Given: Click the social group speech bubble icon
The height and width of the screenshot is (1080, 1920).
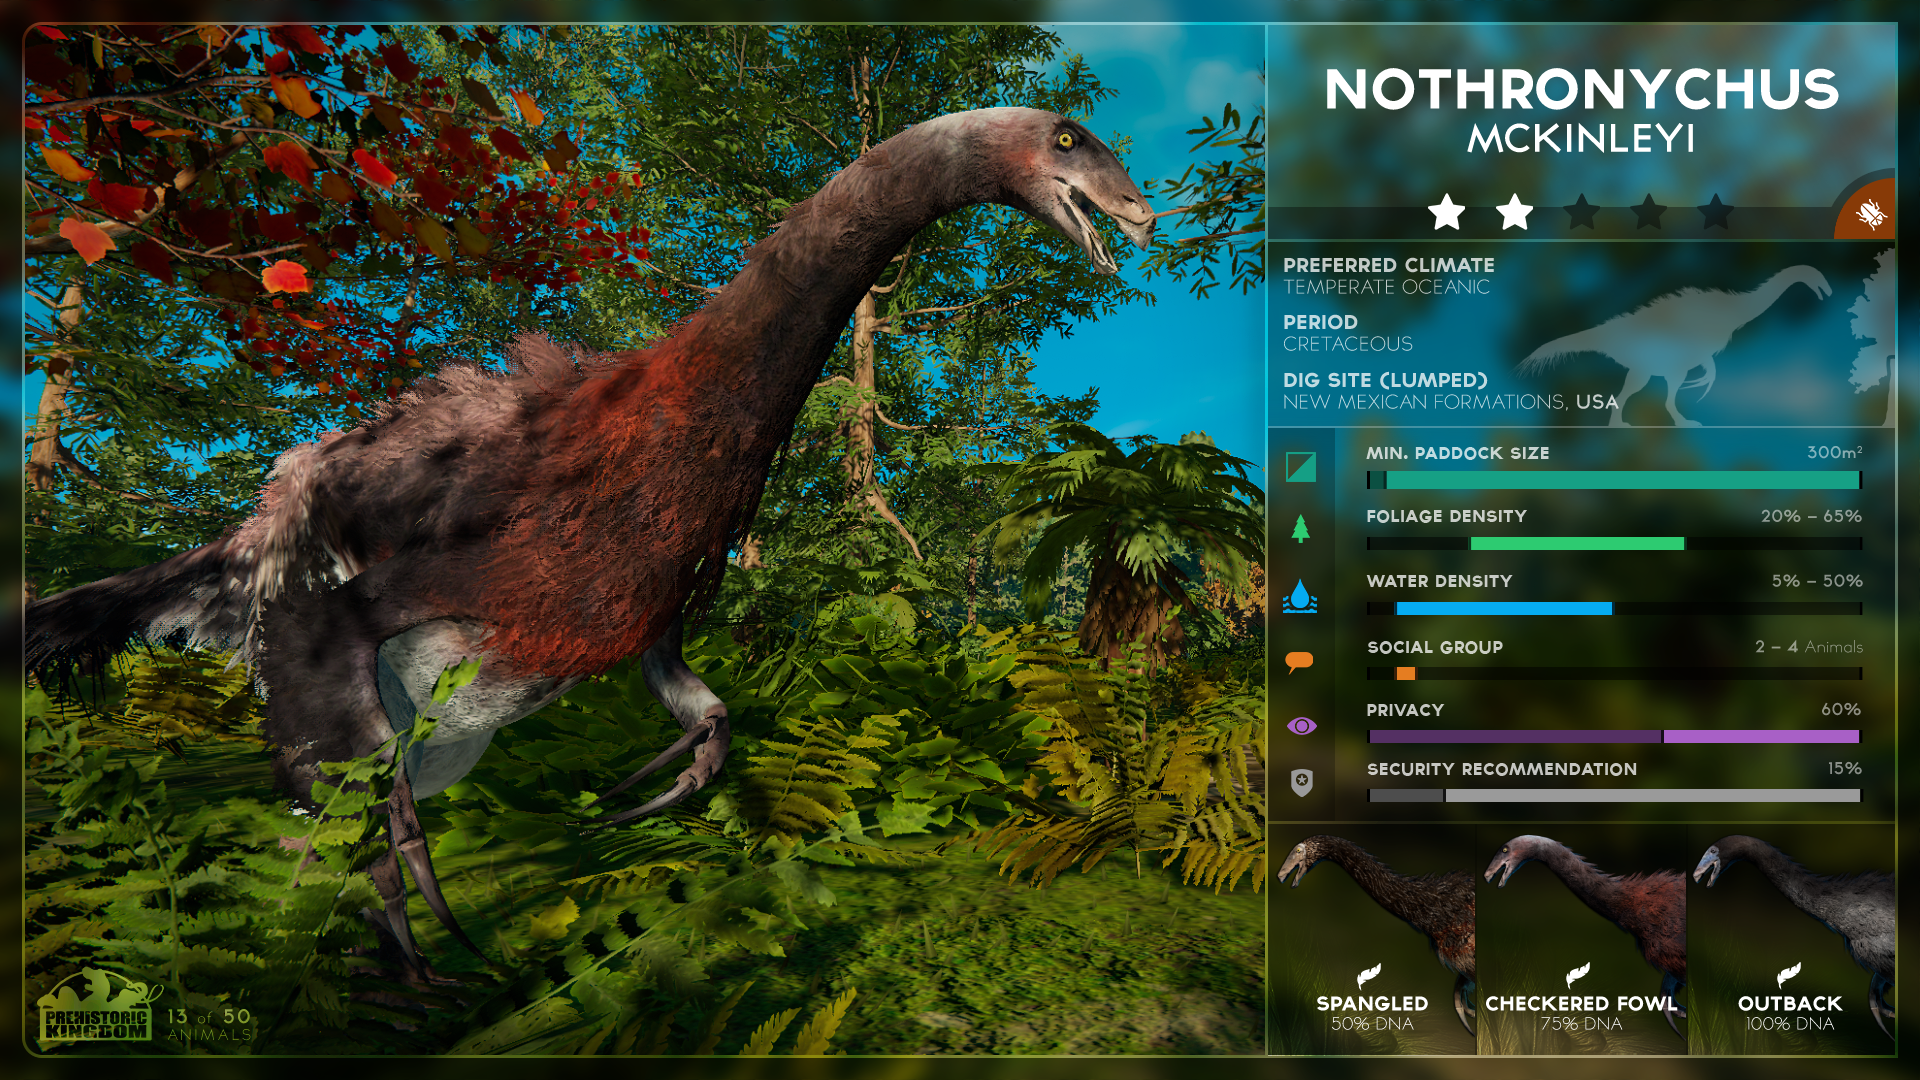Looking at the screenshot, I should click(1299, 662).
